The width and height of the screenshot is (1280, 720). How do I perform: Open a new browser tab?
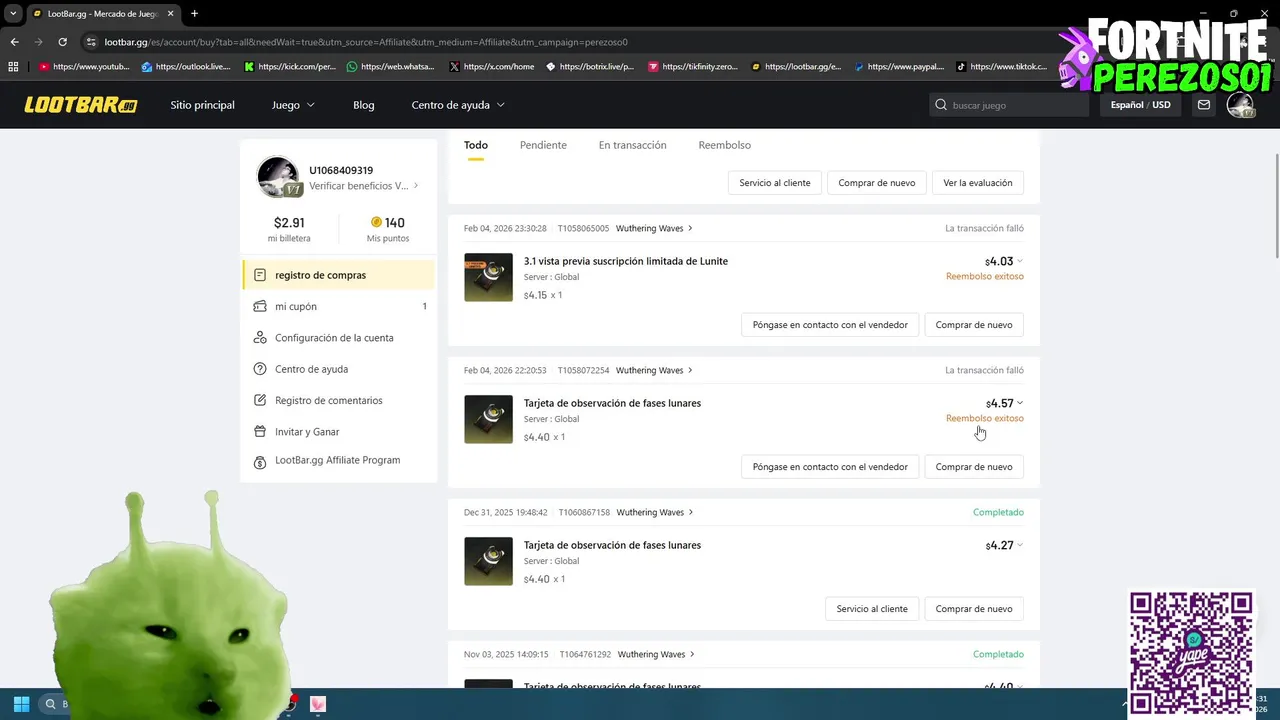194,14
